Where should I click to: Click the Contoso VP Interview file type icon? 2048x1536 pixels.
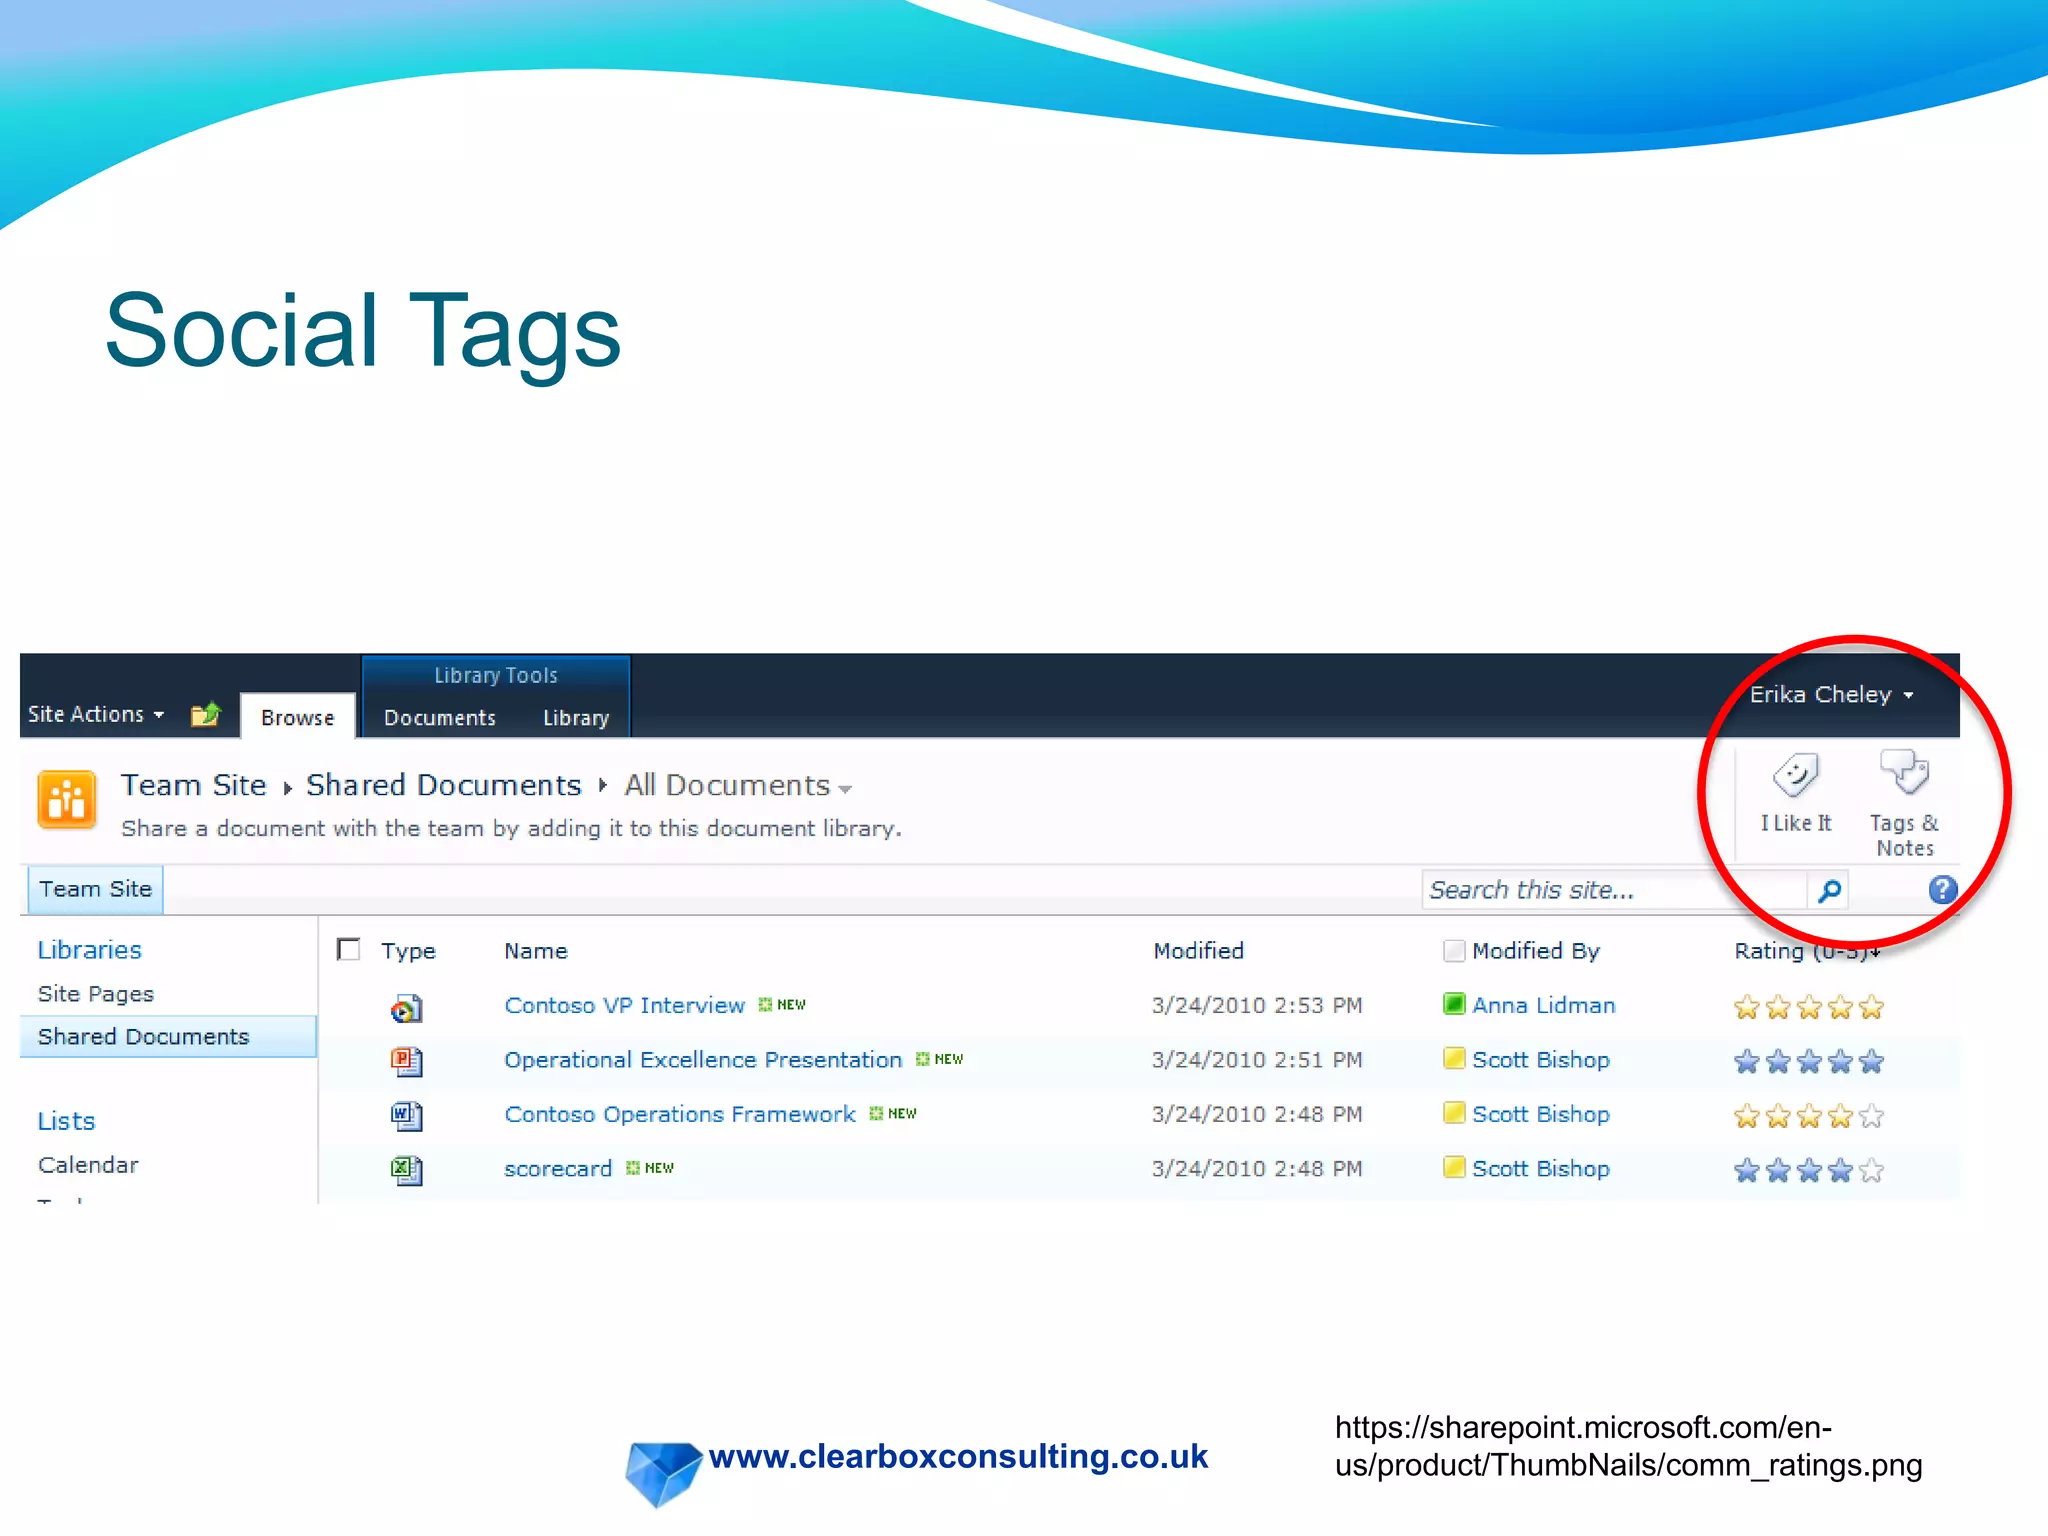[406, 1008]
